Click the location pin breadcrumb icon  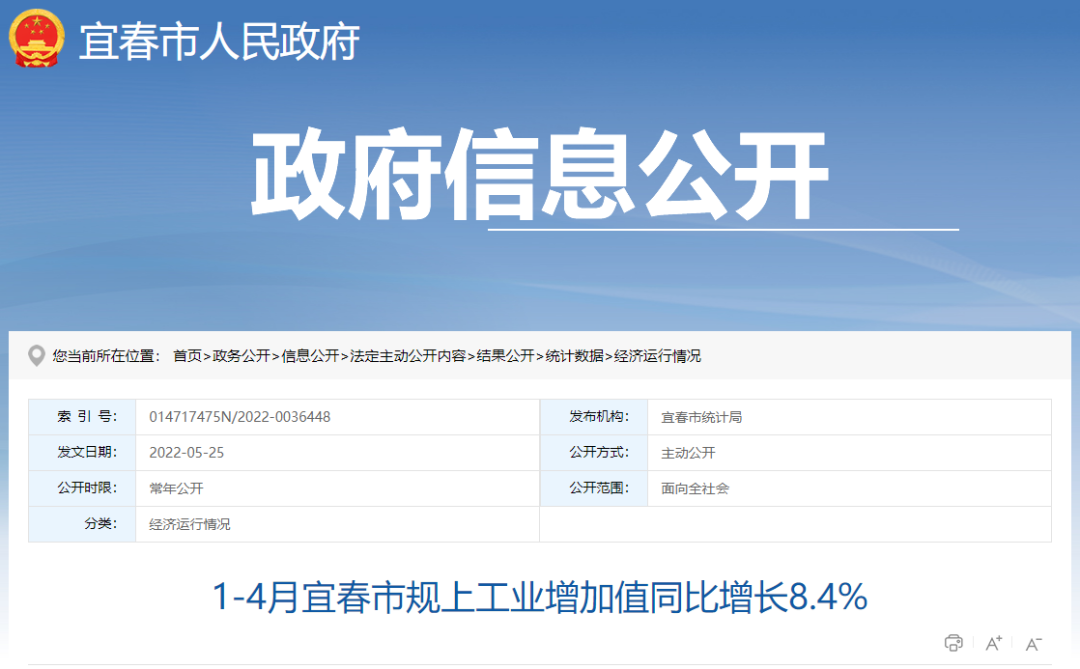pyautogui.click(x=39, y=355)
